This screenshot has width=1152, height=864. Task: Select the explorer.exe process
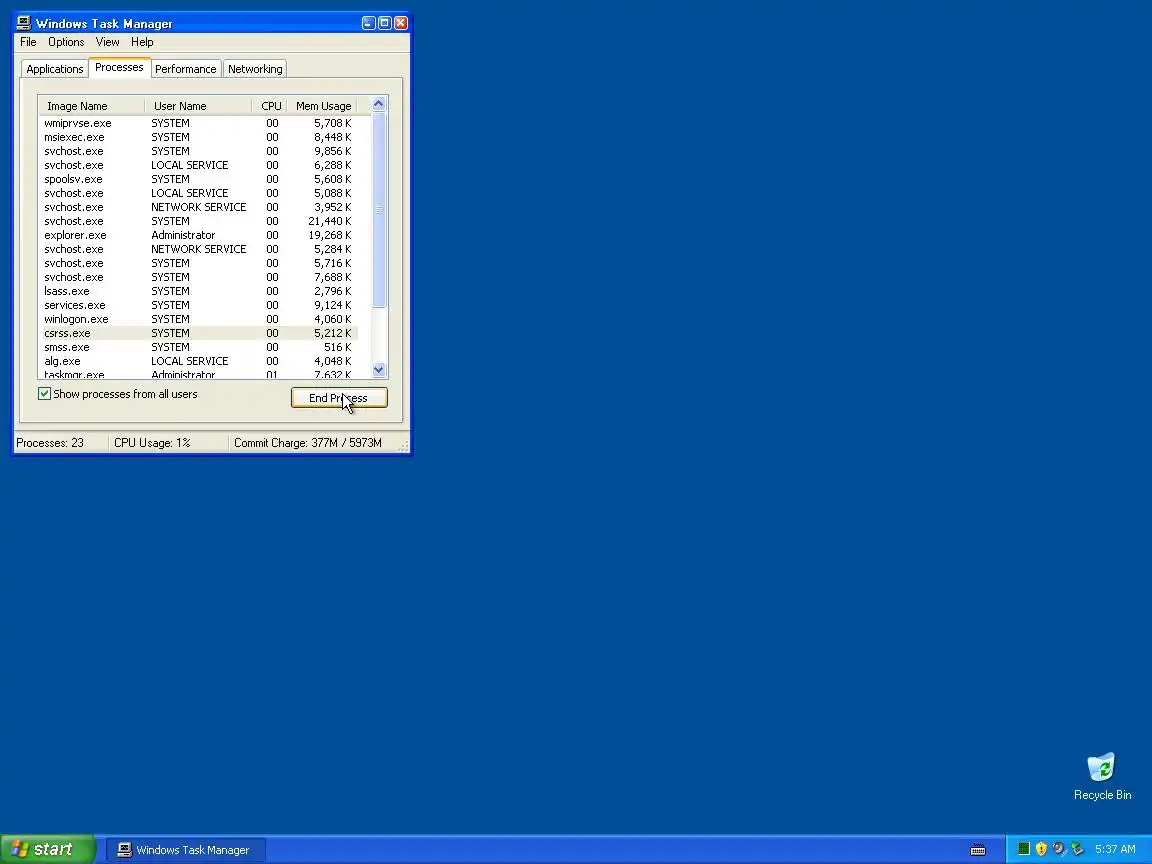tap(198, 235)
